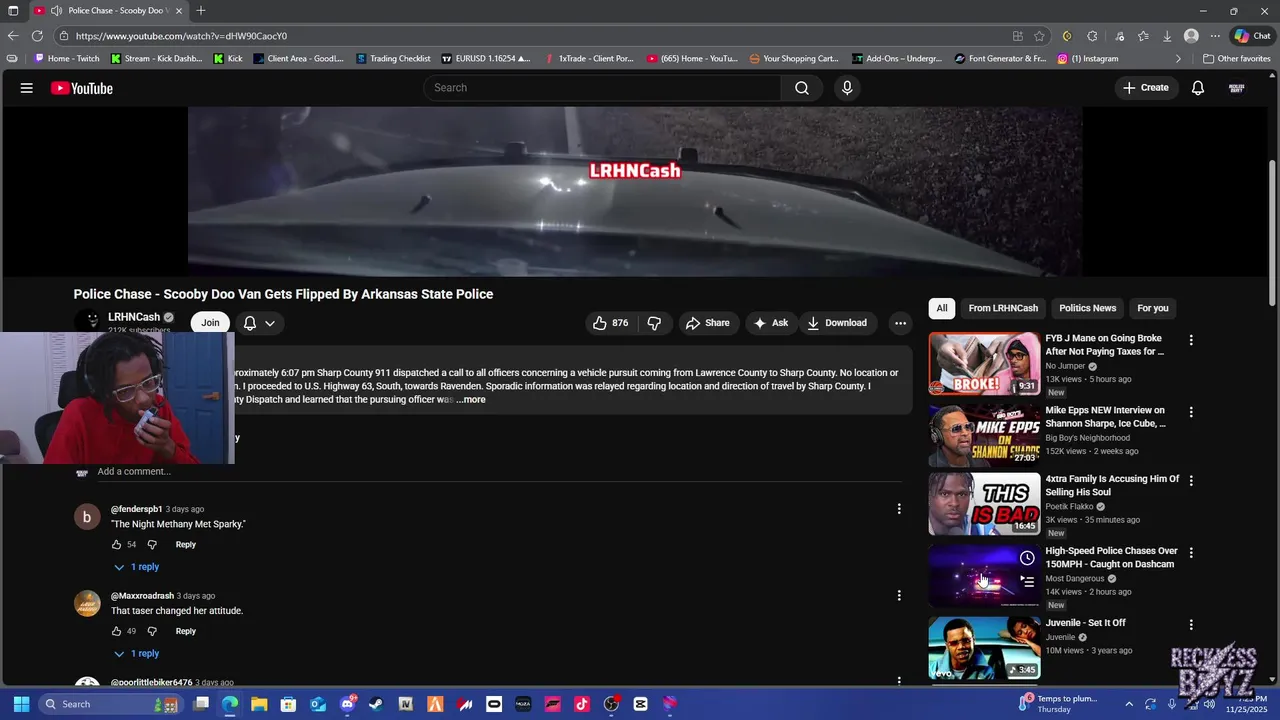Refresh the page
The height and width of the screenshot is (720, 1280).
pos(37,36)
